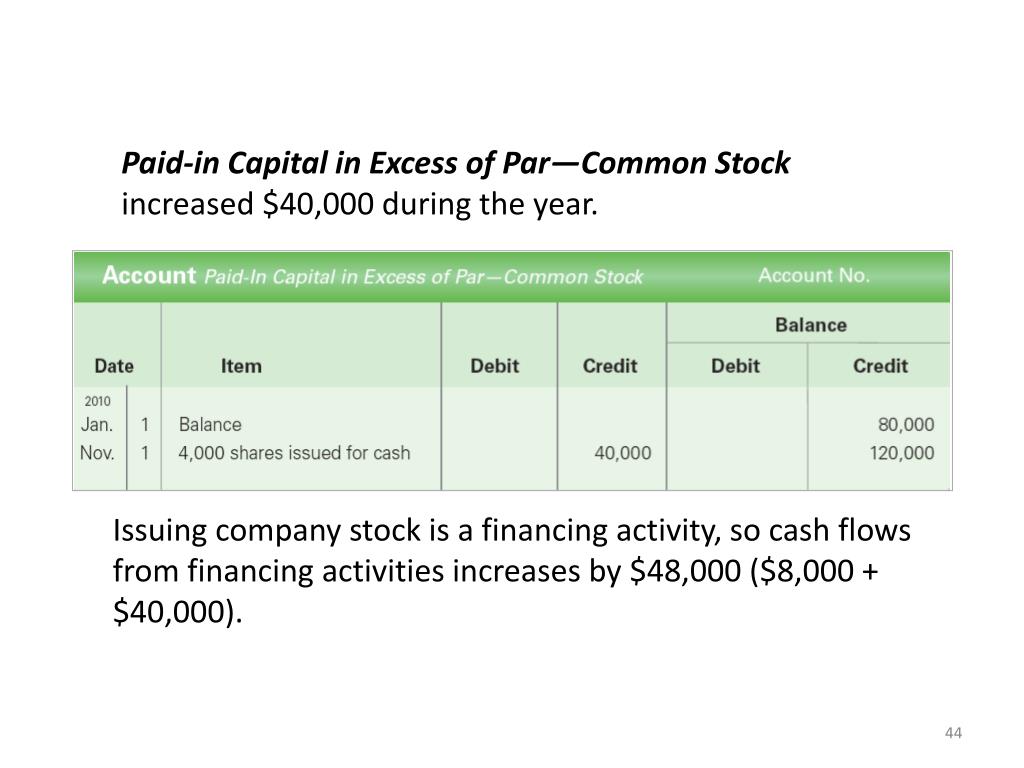1024x768 pixels.
Task: Click the 'Balance' group header
Action: click(810, 325)
